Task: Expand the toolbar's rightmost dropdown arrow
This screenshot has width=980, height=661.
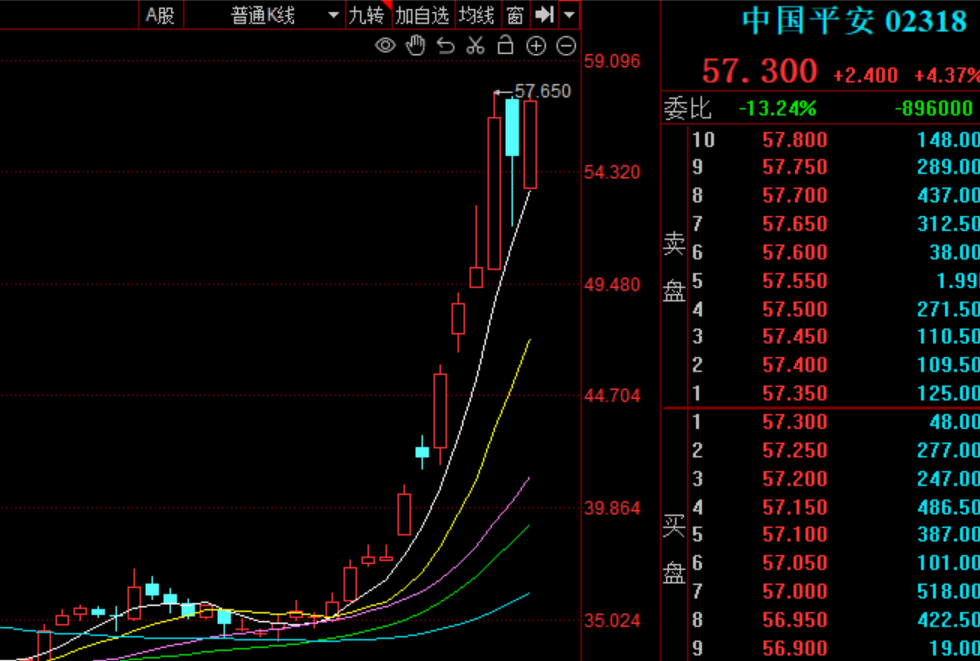Action: tap(569, 15)
